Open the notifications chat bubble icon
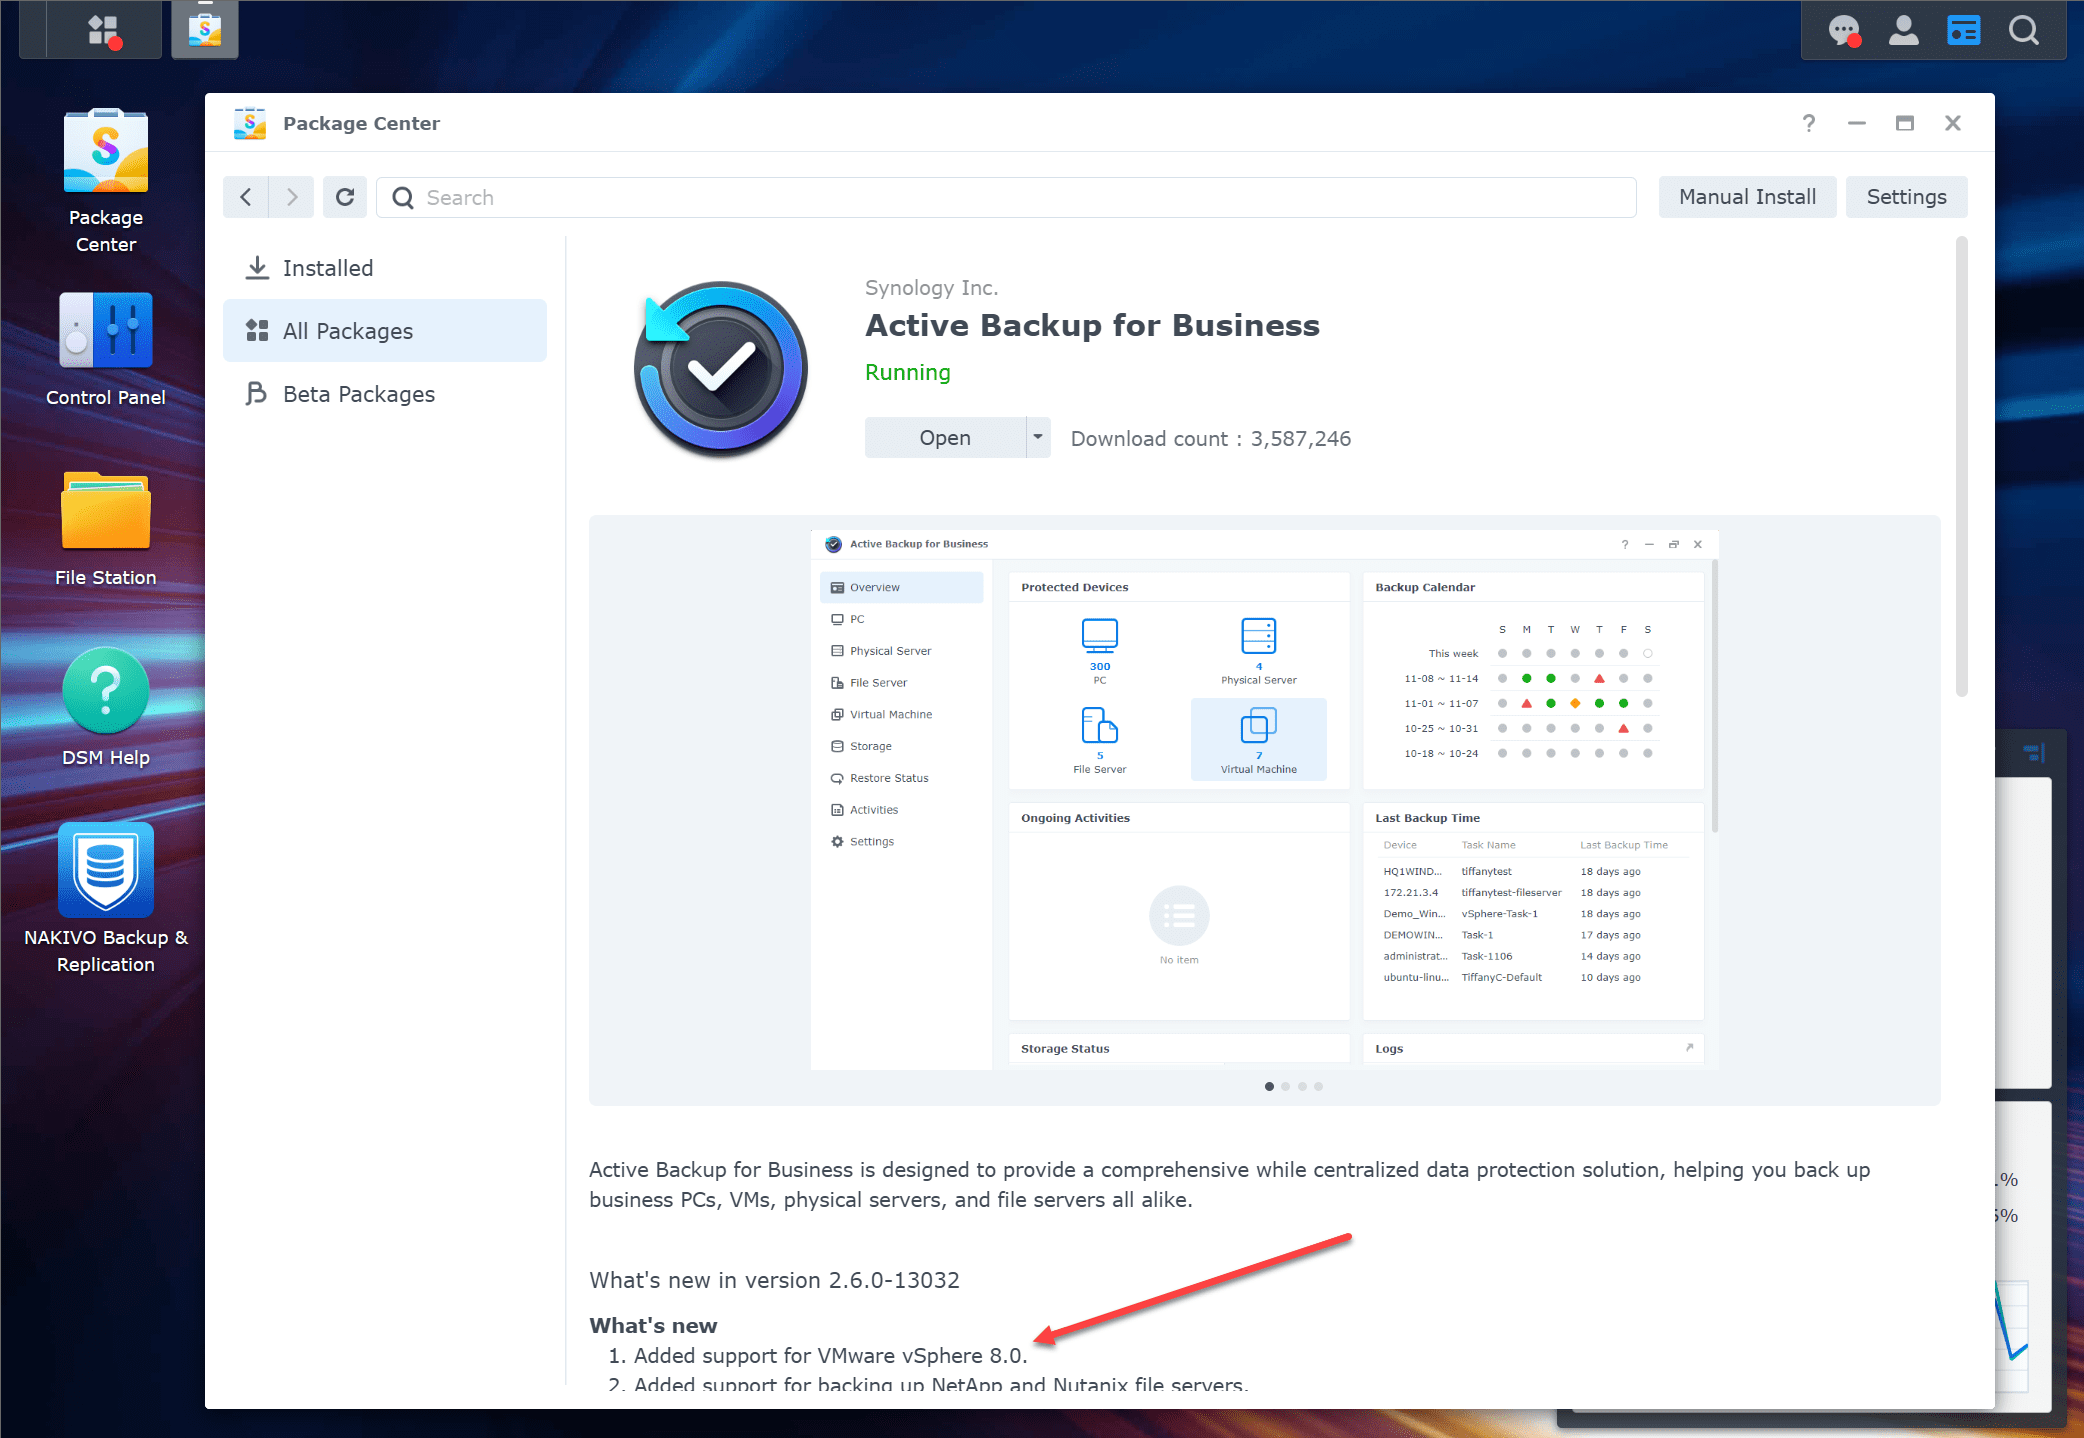The height and width of the screenshot is (1438, 2084). click(x=1843, y=30)
